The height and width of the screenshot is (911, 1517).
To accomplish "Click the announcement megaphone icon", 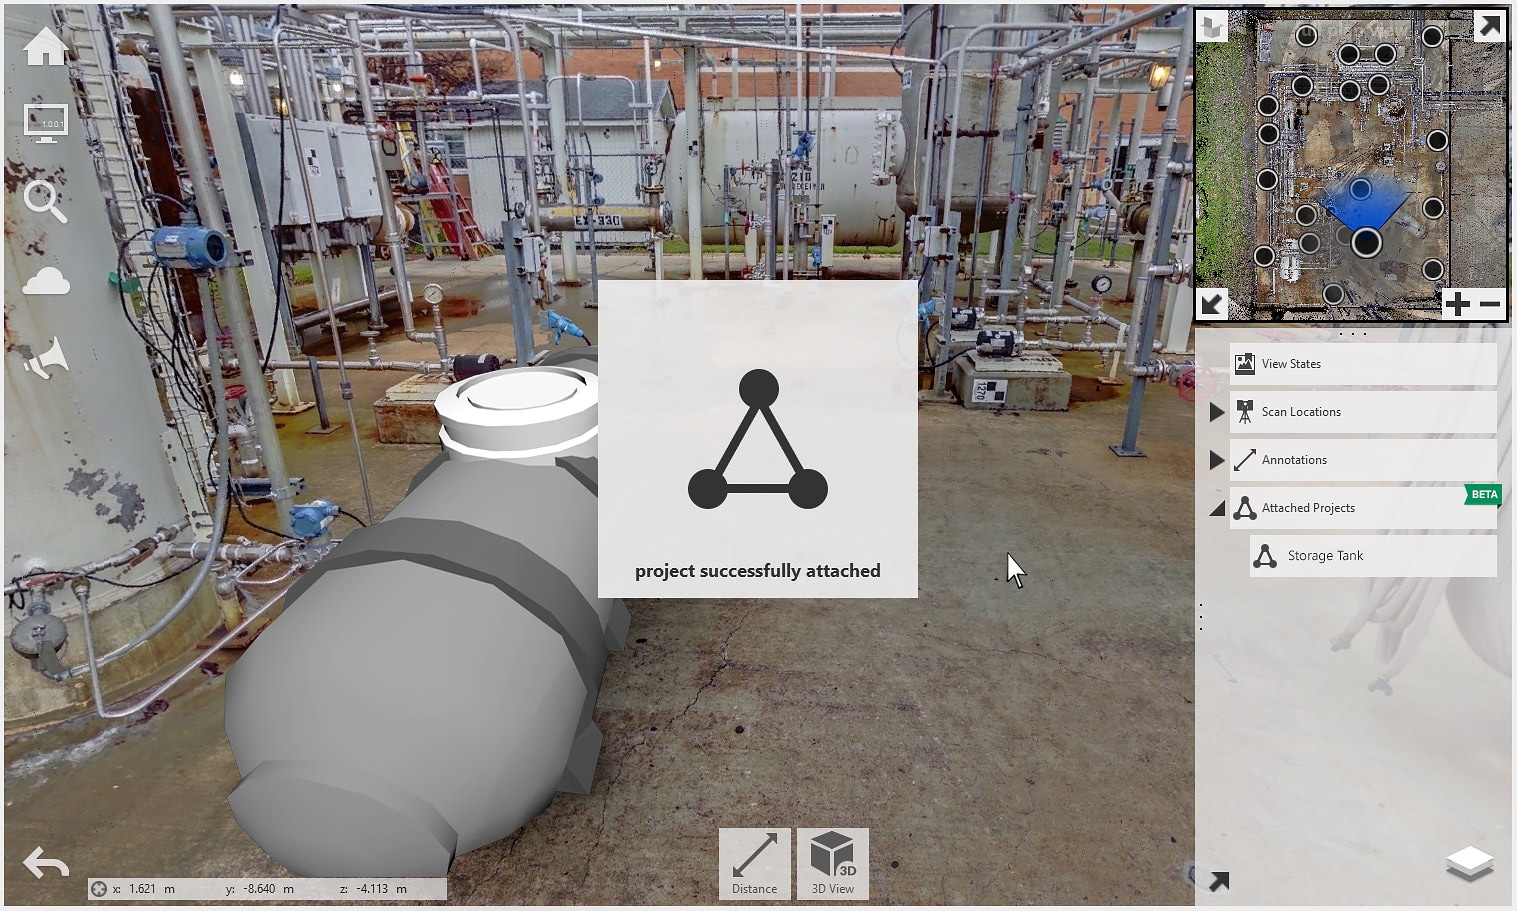I will click(x=45, y=359).
